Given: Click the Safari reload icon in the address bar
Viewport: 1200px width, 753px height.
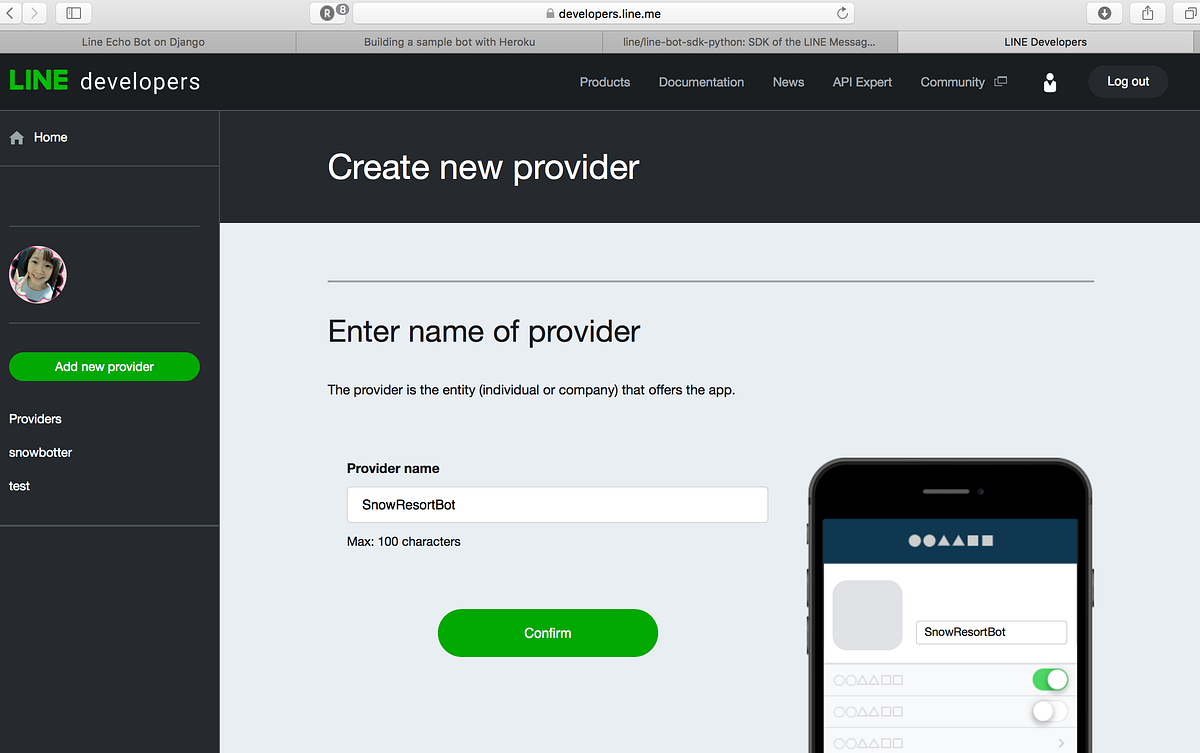Looking at the screenshot, I should click(843, 13).
